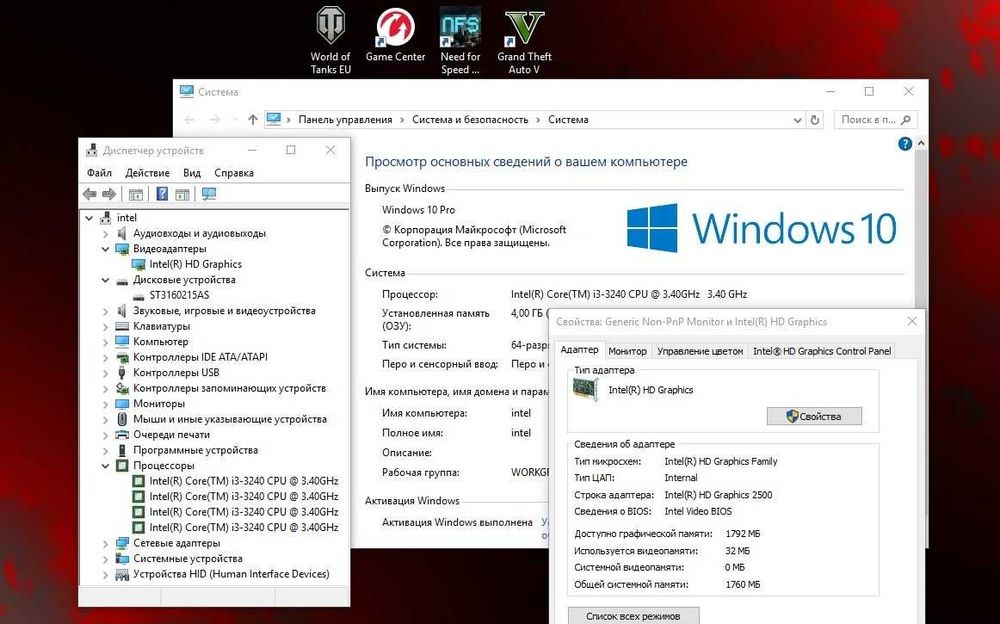Select ST3160215AS disk device
Image resolution: width=1000 pixels, height=624 pixels.
[x=179, y=295]
